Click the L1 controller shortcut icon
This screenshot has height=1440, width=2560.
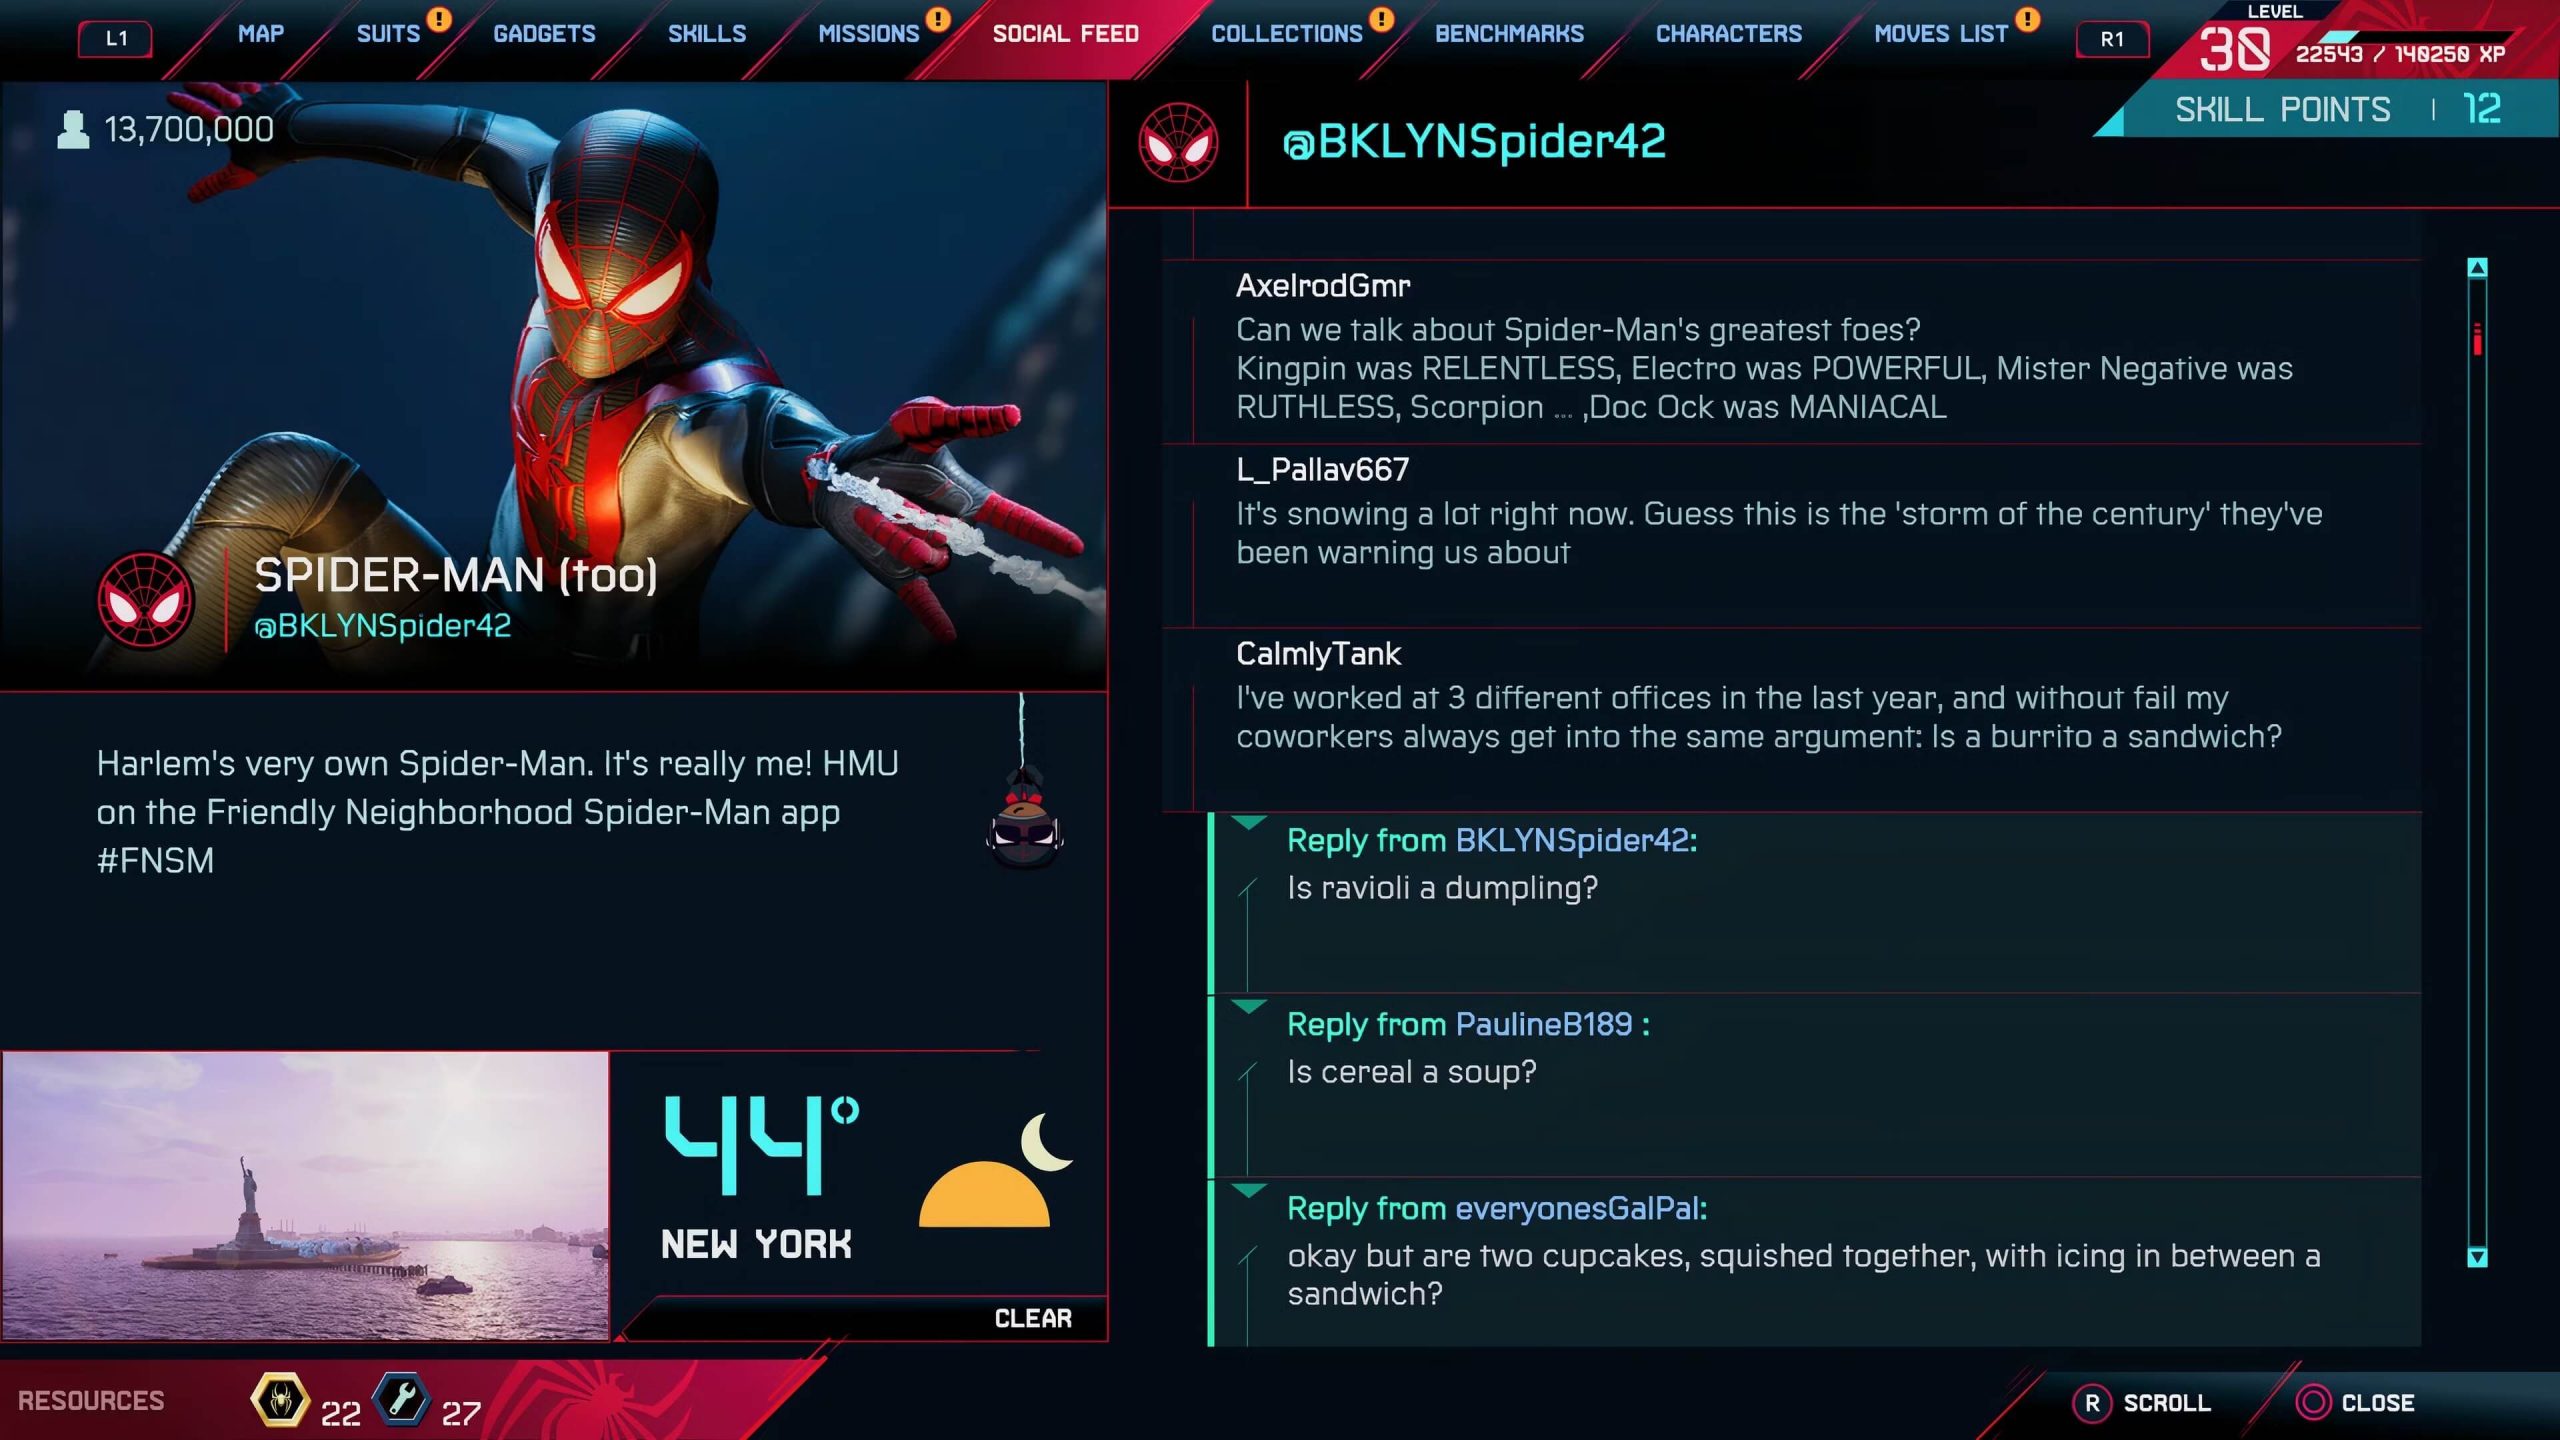coord(113,35)
